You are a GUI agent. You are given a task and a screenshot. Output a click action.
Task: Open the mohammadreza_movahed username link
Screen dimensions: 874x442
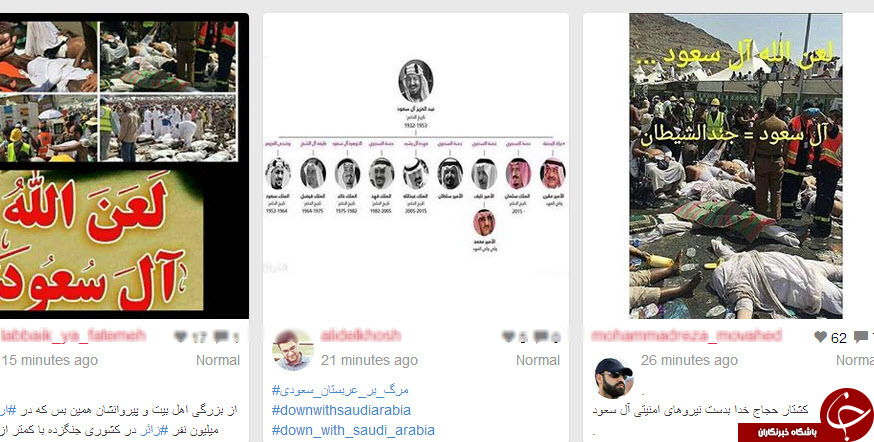tap(686, 336)
